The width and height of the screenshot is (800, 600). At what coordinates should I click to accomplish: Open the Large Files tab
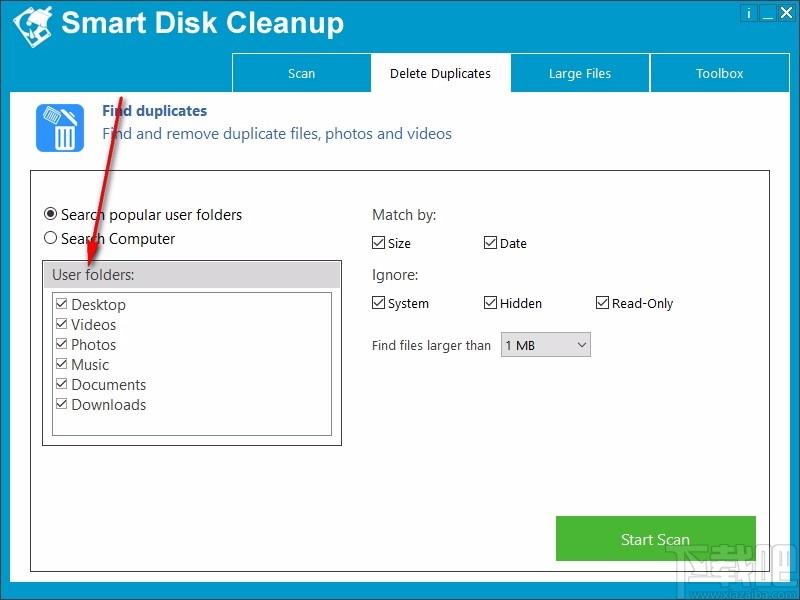coord(580,73)
